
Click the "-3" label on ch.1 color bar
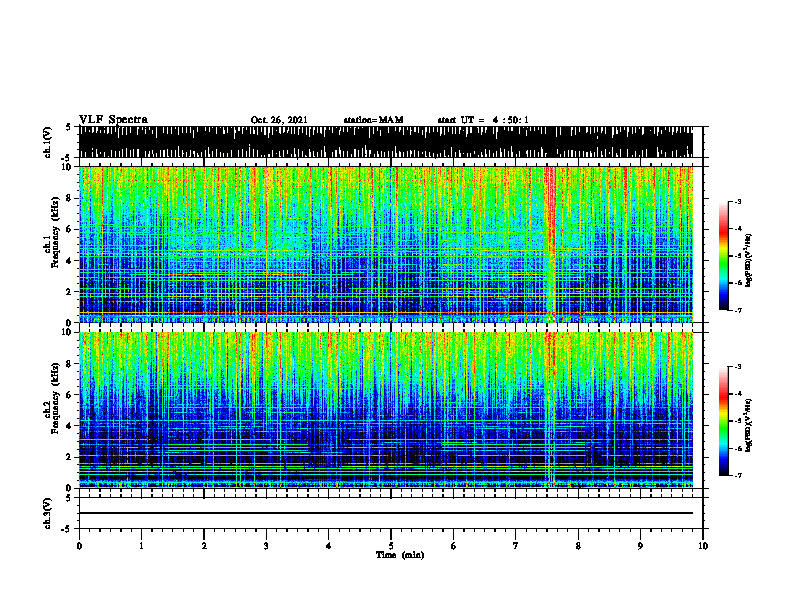click(737, 201)
